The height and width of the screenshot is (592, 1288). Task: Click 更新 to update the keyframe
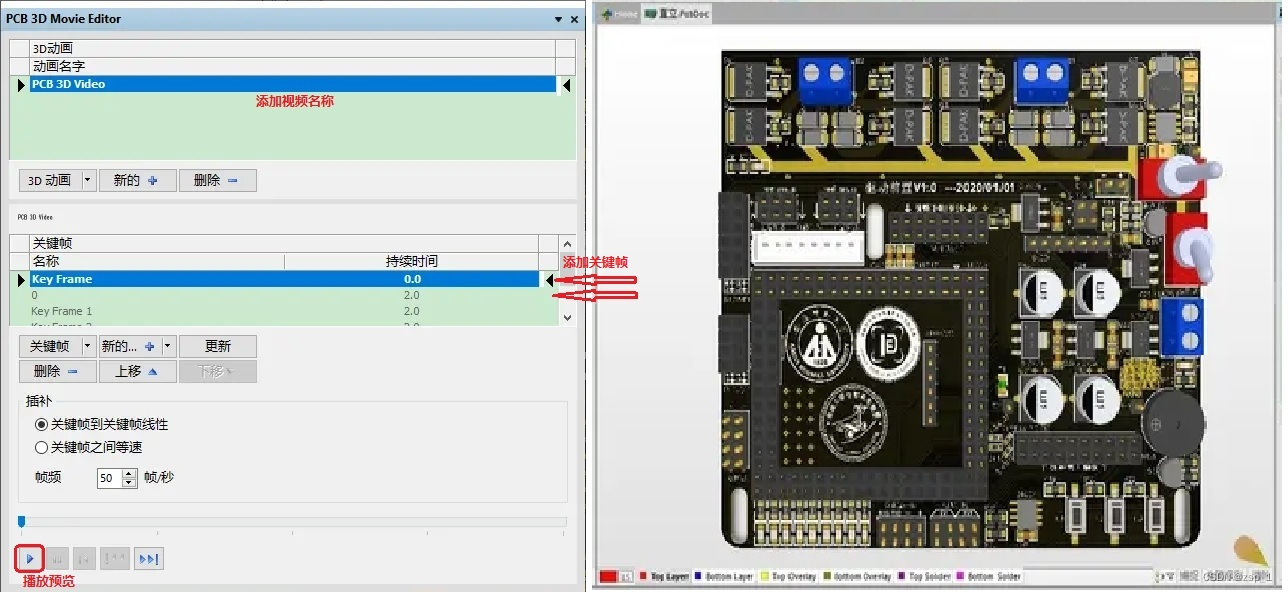coord(217,346)
